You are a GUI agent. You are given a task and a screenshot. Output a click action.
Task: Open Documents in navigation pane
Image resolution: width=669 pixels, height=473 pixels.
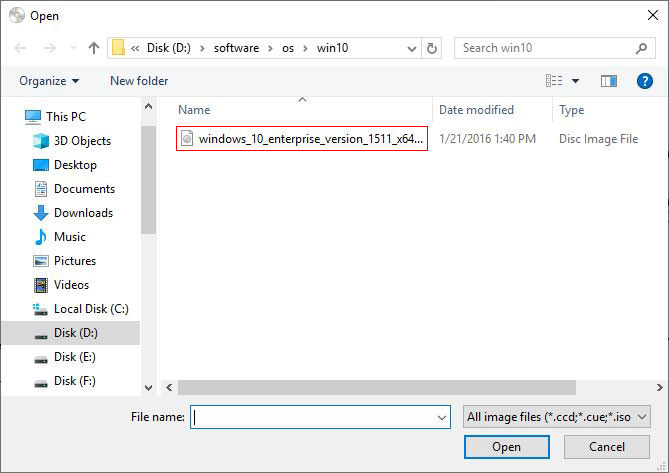tap(84, 189)
